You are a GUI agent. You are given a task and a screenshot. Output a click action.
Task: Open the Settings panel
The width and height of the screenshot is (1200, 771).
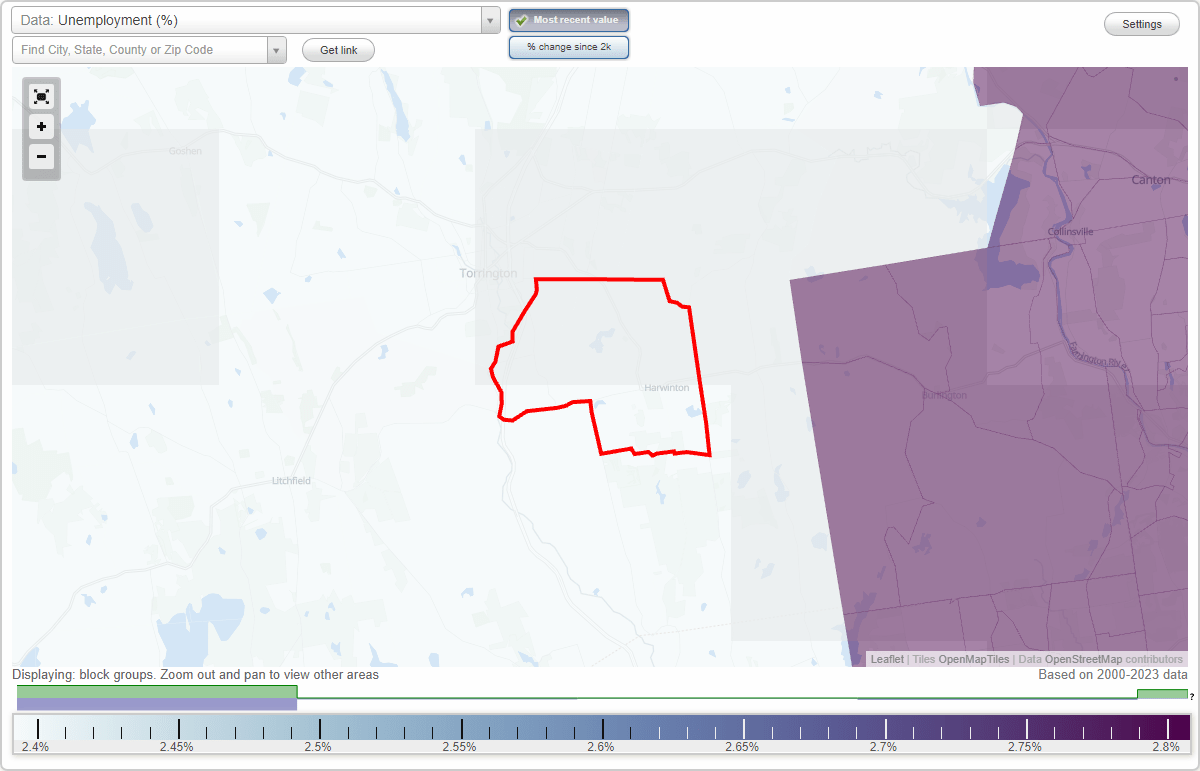1141,23
